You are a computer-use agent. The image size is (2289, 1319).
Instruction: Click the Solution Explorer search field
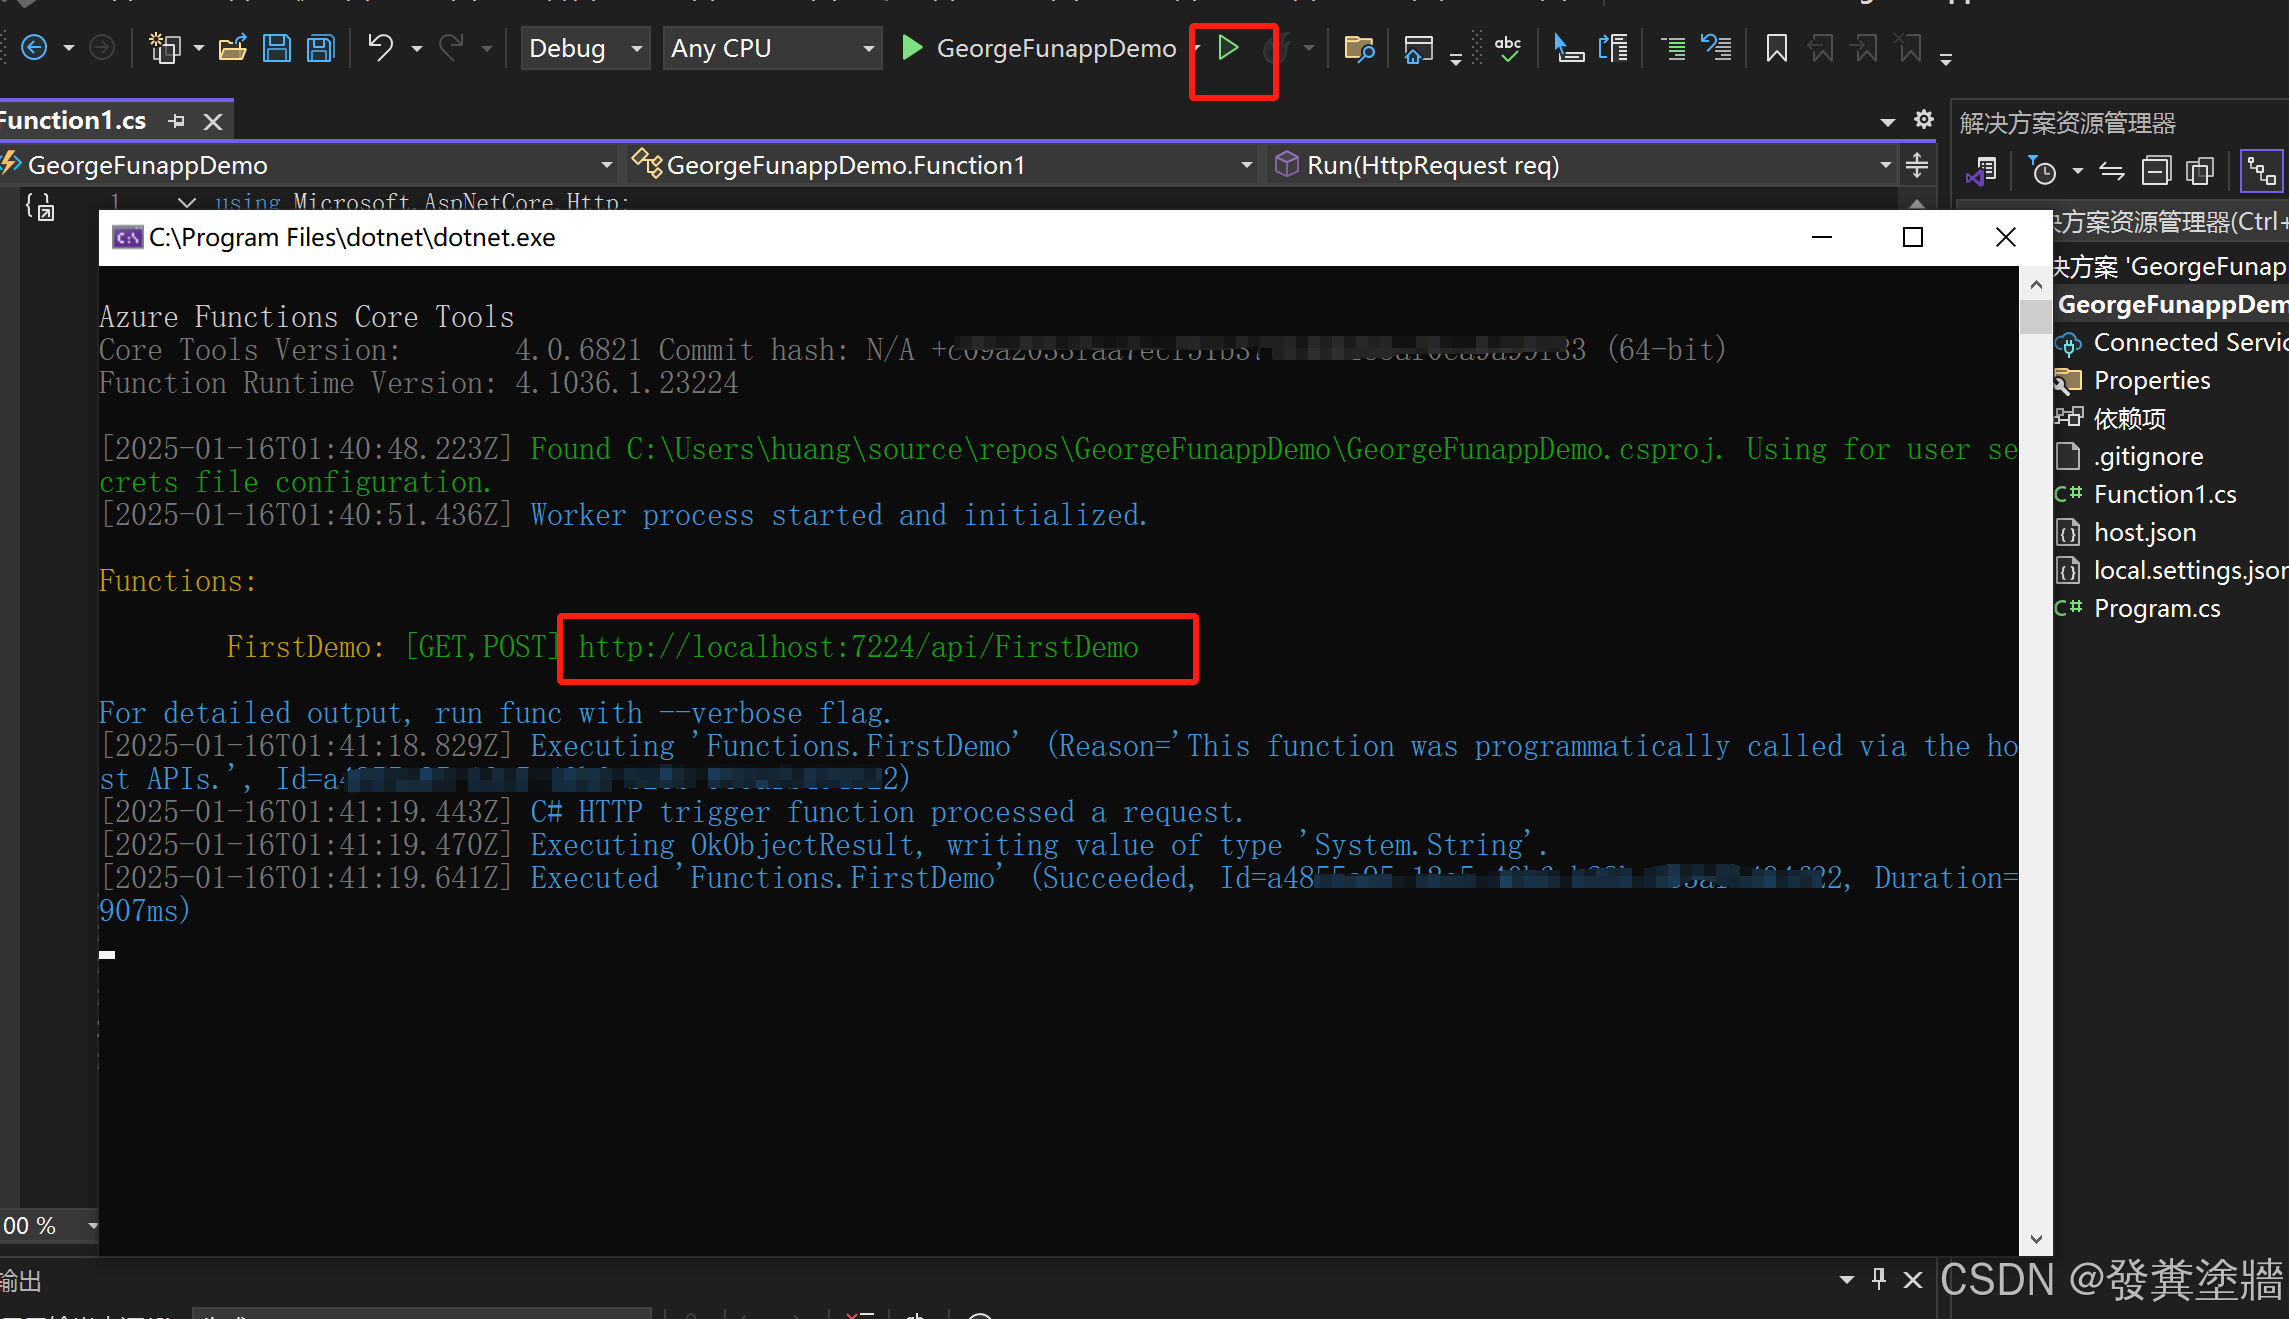coord(2170,222)
